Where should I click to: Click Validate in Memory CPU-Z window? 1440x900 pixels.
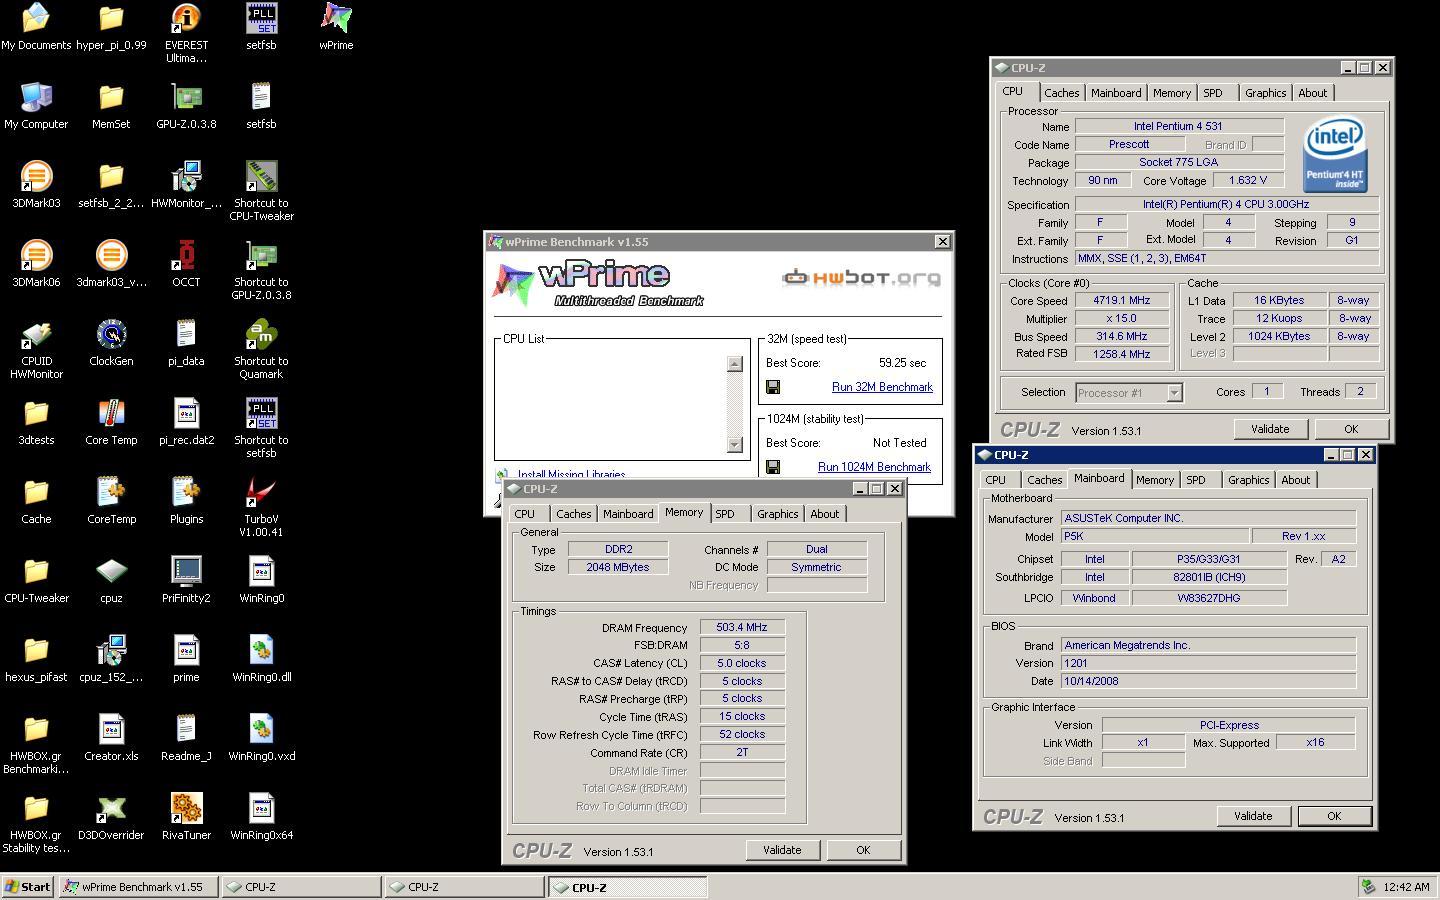(782, 850)
